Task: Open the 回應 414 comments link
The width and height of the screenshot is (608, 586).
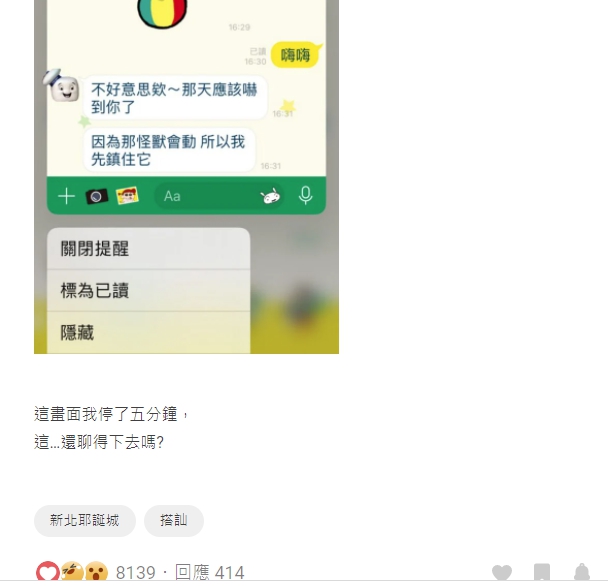Action: pyautogui.click(x=210, y=572)
